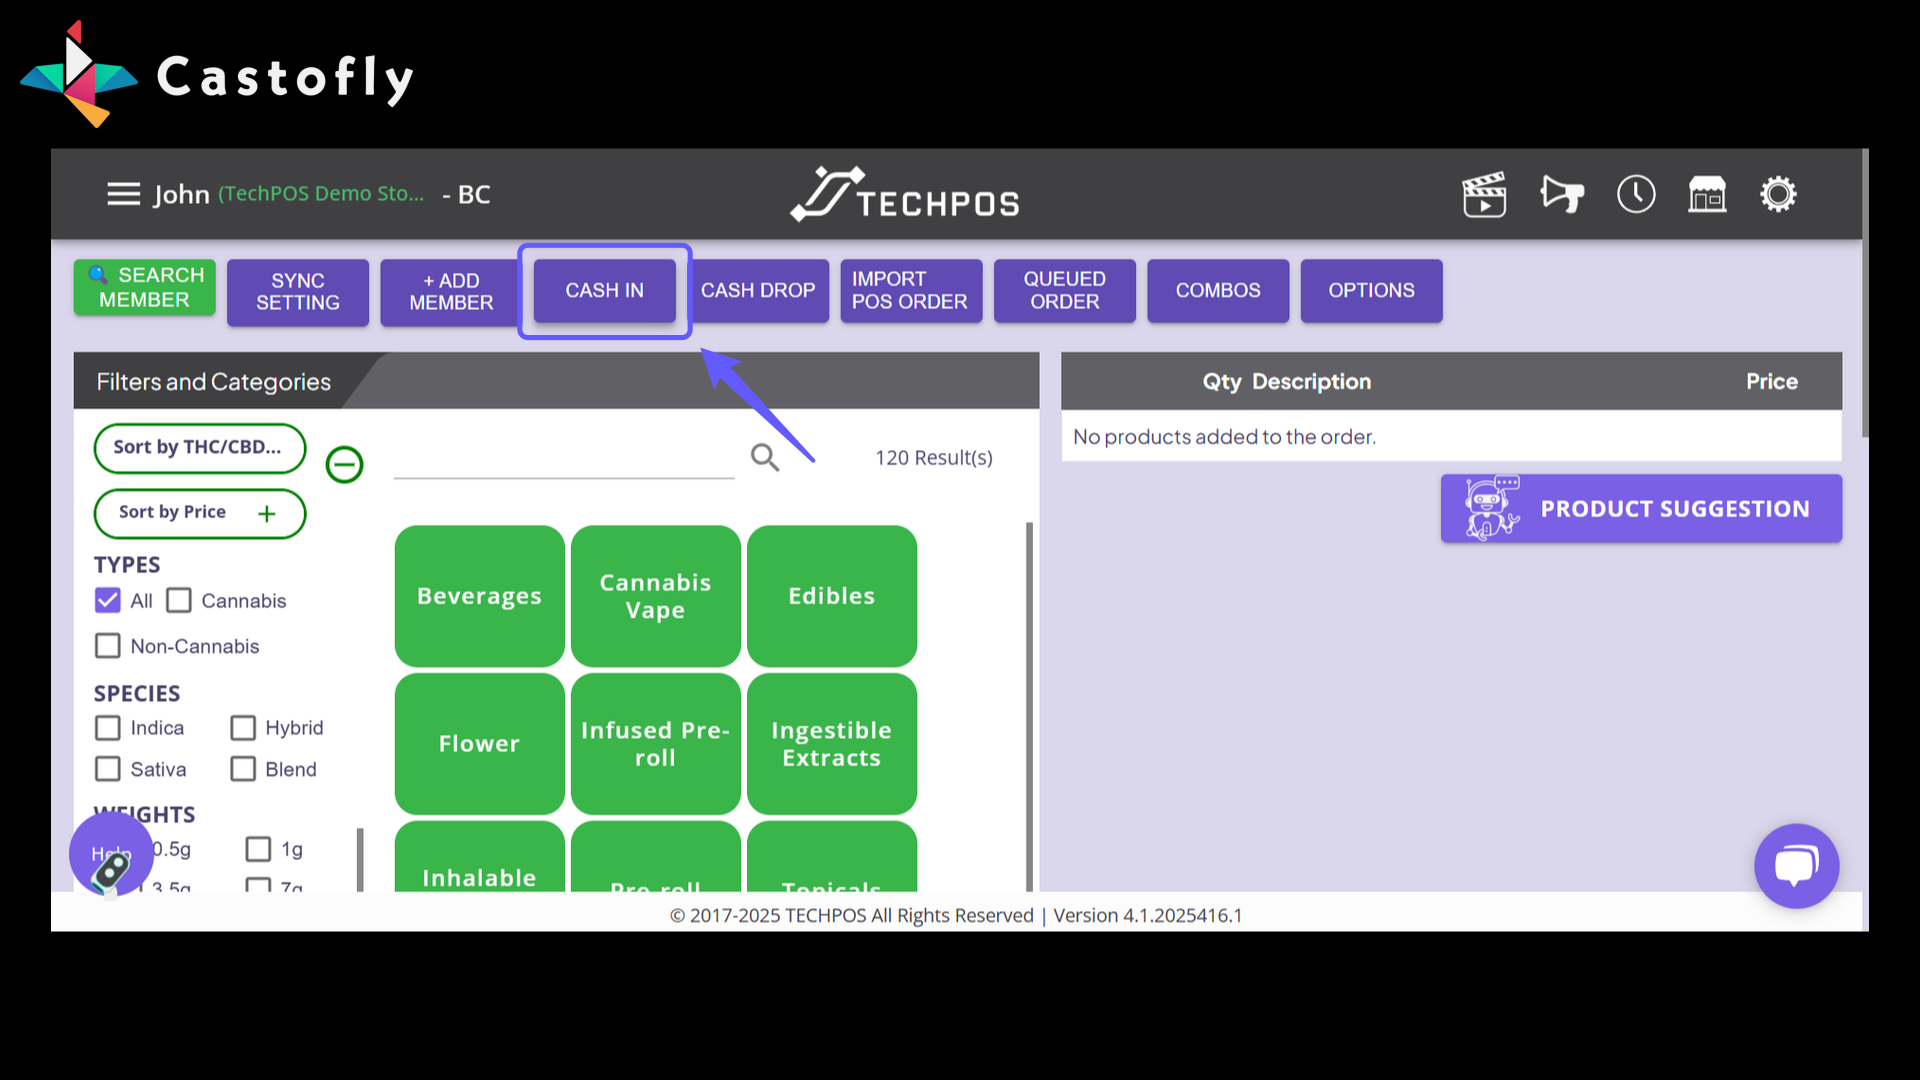Screen dimensions: 1920x1080
Task: Click the TechPOS Demo Store name
Action: coord(321,194)
